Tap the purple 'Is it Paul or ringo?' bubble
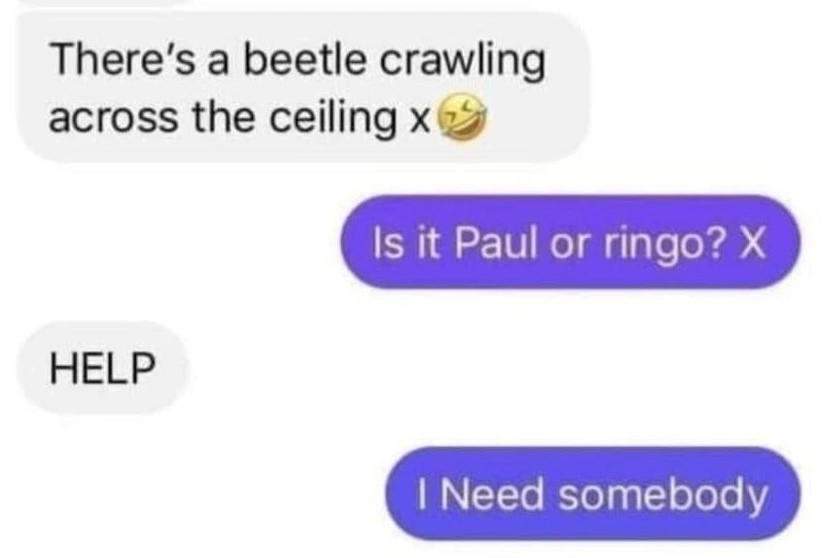Screen dimensions: 837x558 [571, 242]
